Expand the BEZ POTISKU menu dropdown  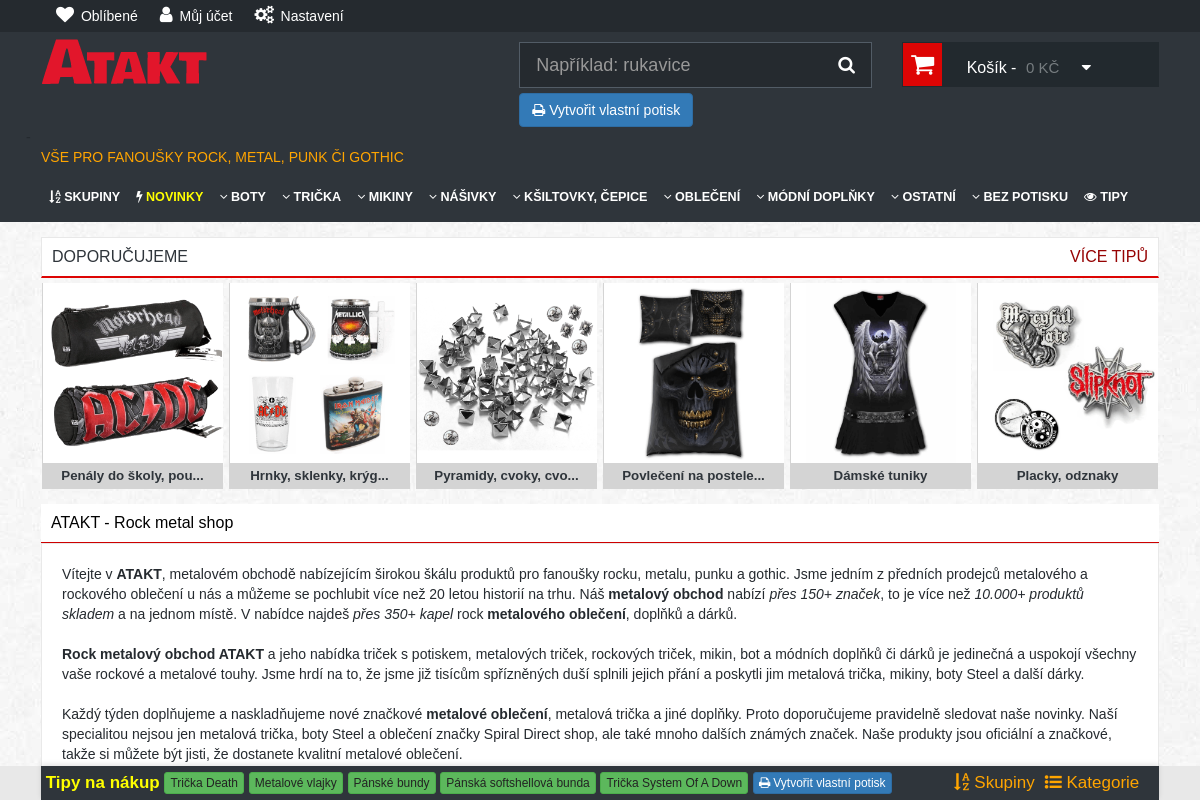(1020, 197)
